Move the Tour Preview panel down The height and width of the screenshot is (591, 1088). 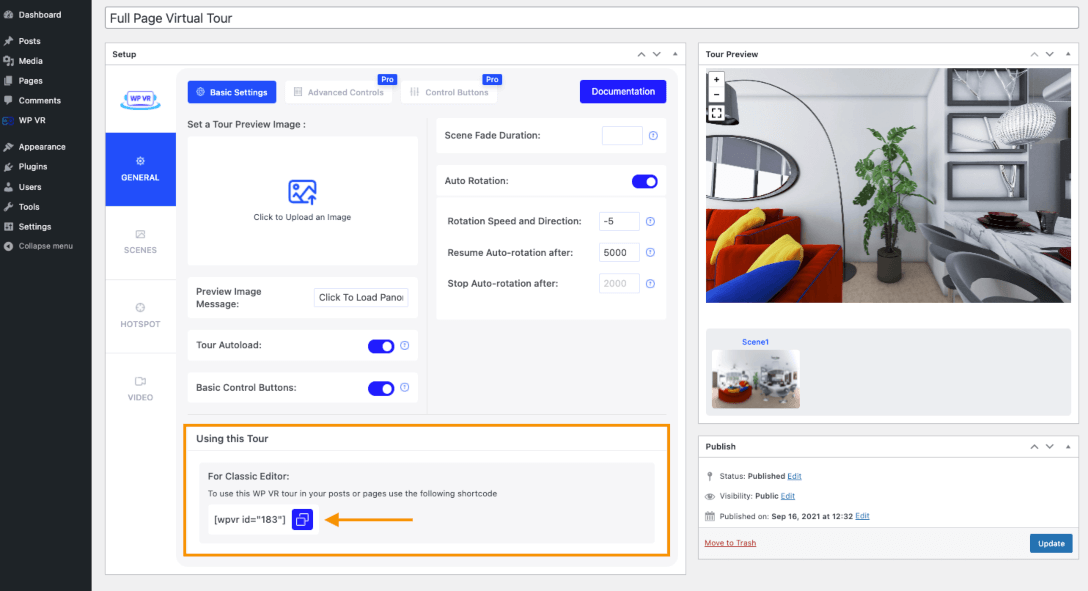tap(1050, 54)
